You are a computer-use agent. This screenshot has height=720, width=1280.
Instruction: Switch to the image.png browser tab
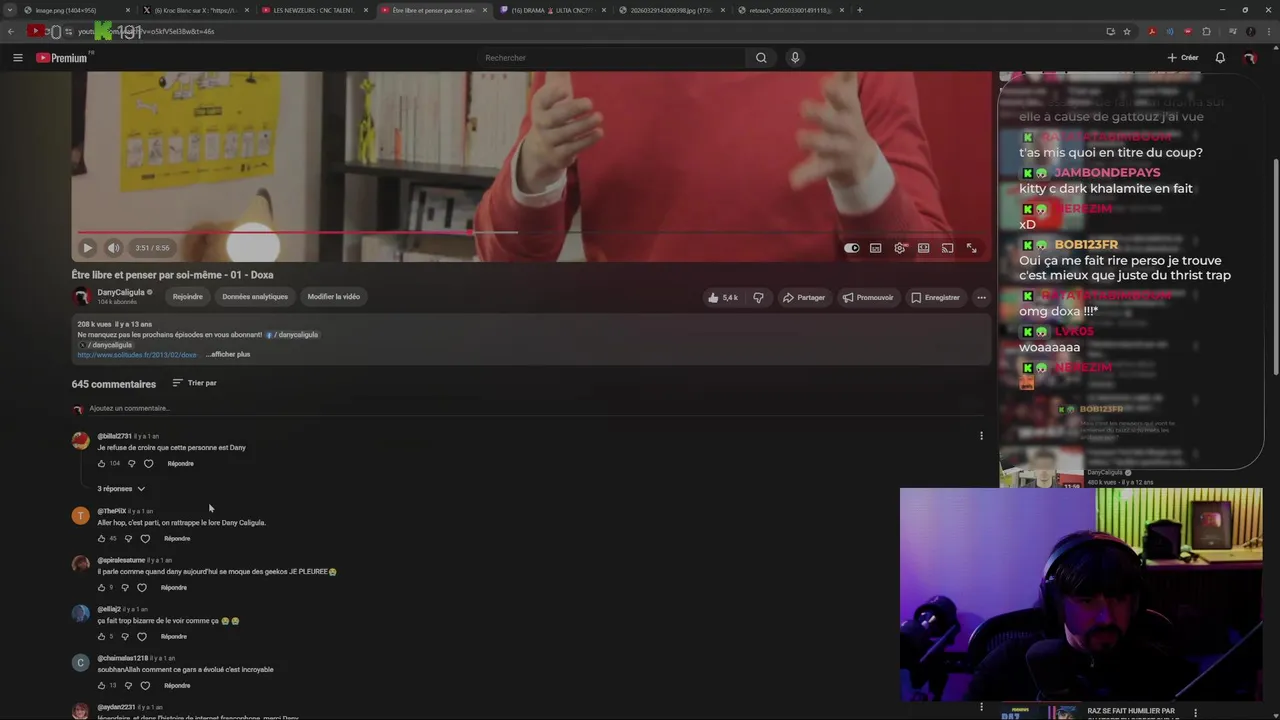point(76,10)
